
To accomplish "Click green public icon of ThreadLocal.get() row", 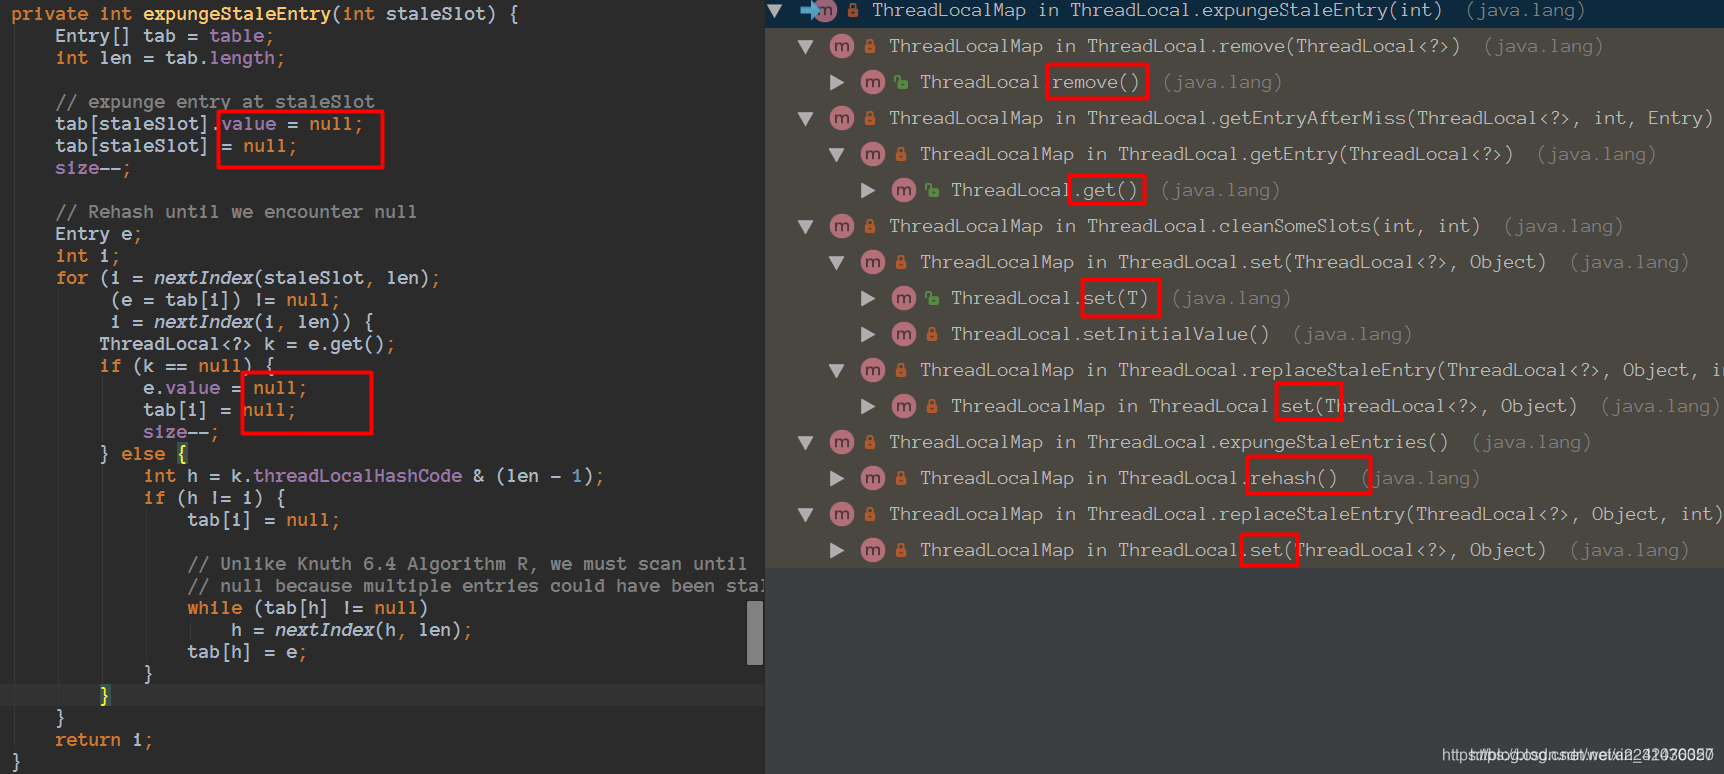I will click(x=932, y=190).
